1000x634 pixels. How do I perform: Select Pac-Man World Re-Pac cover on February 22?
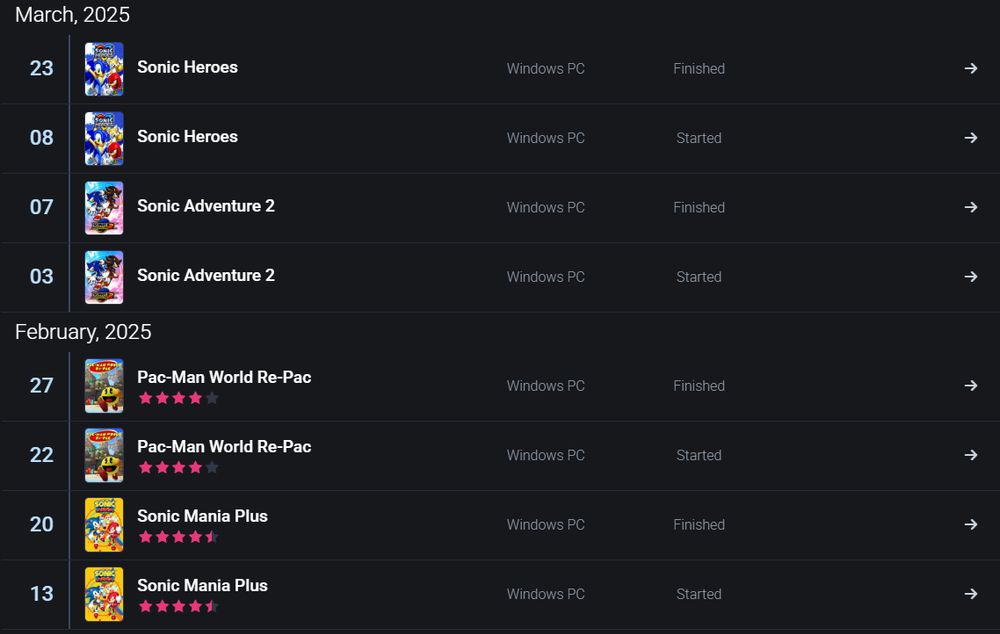[x=104, y=455]
